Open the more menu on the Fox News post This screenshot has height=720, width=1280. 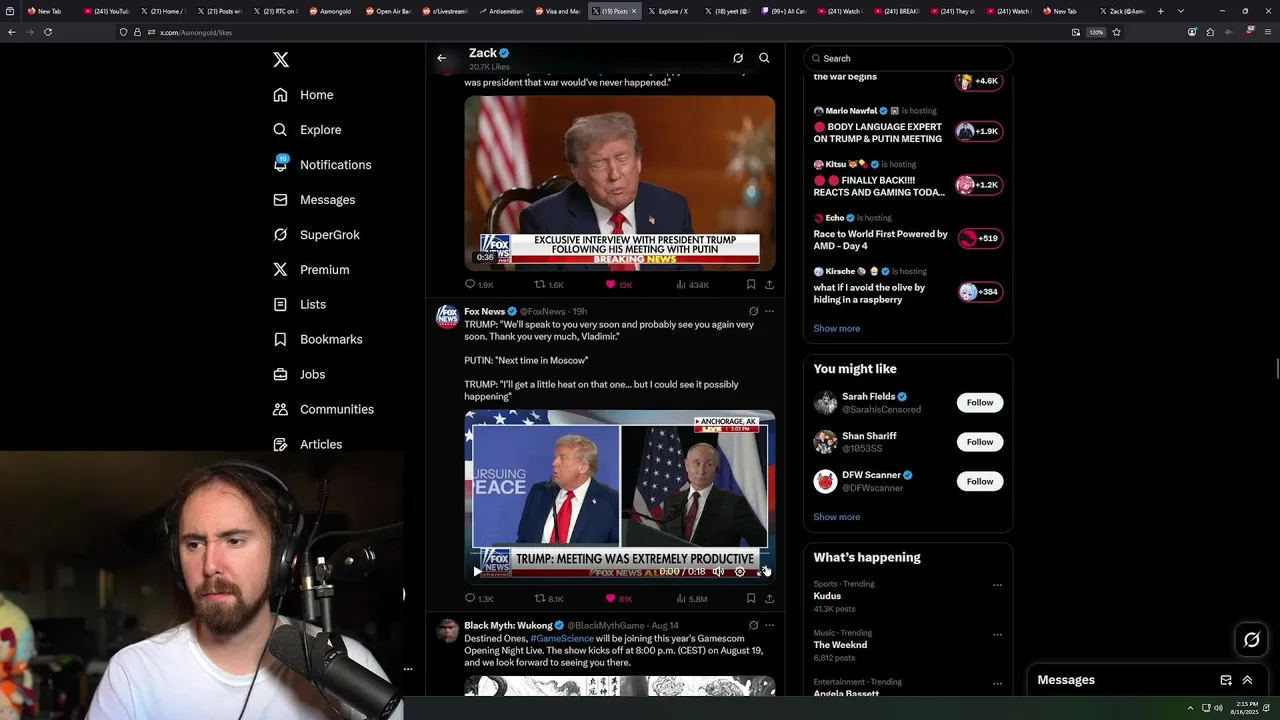pos(769,312)
